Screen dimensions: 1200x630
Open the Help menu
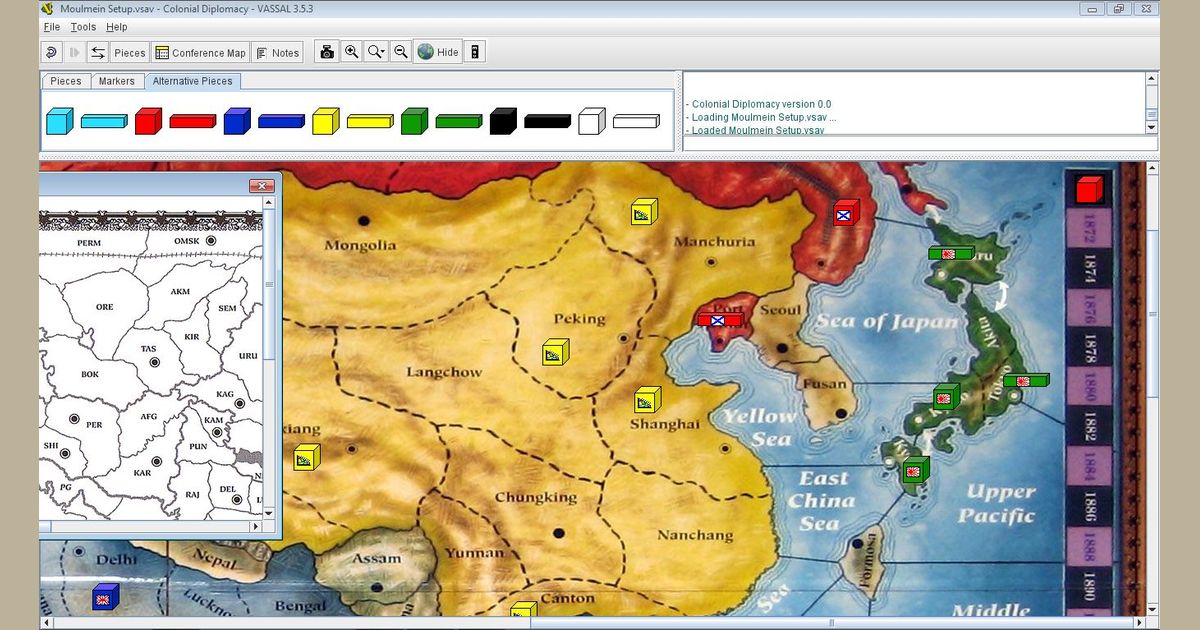pos(117,27)
